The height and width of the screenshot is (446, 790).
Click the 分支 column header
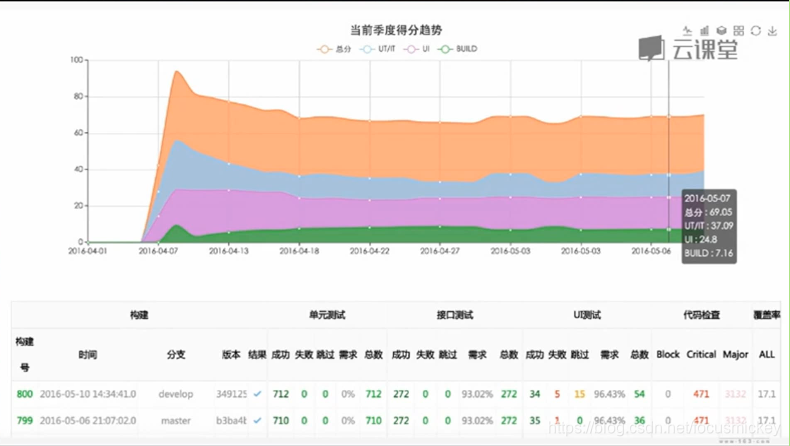(176, 355)
